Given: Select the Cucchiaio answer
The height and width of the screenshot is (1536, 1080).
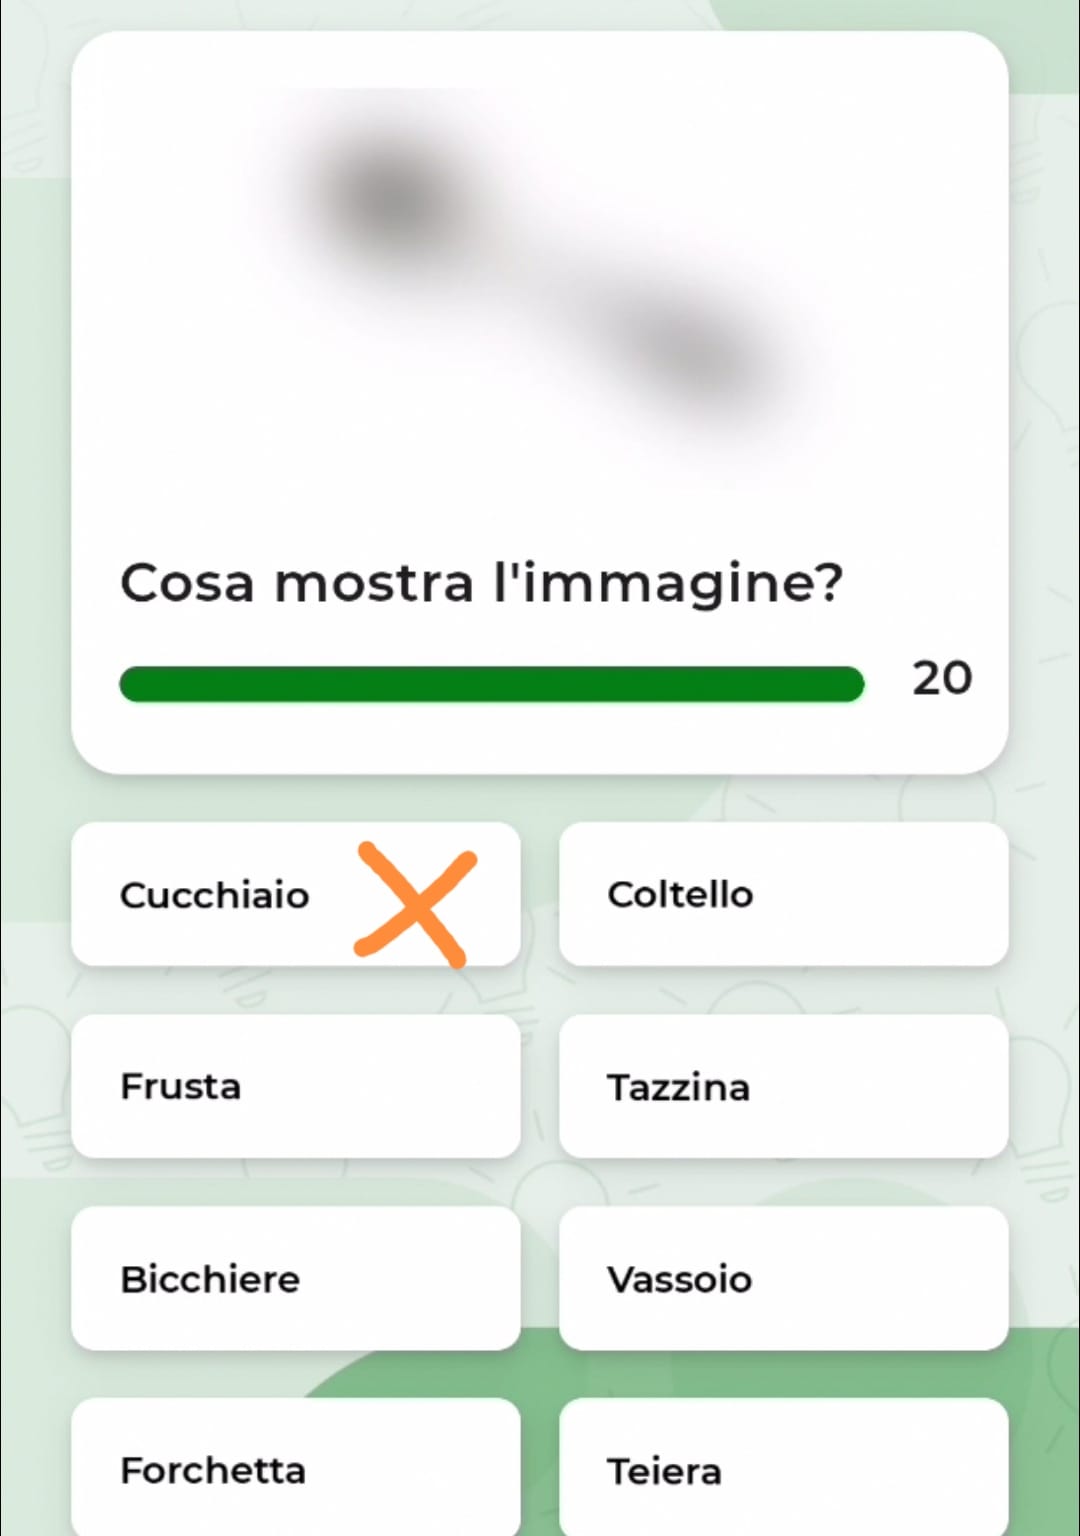Looking at the screenshot, I should (296, 894).
